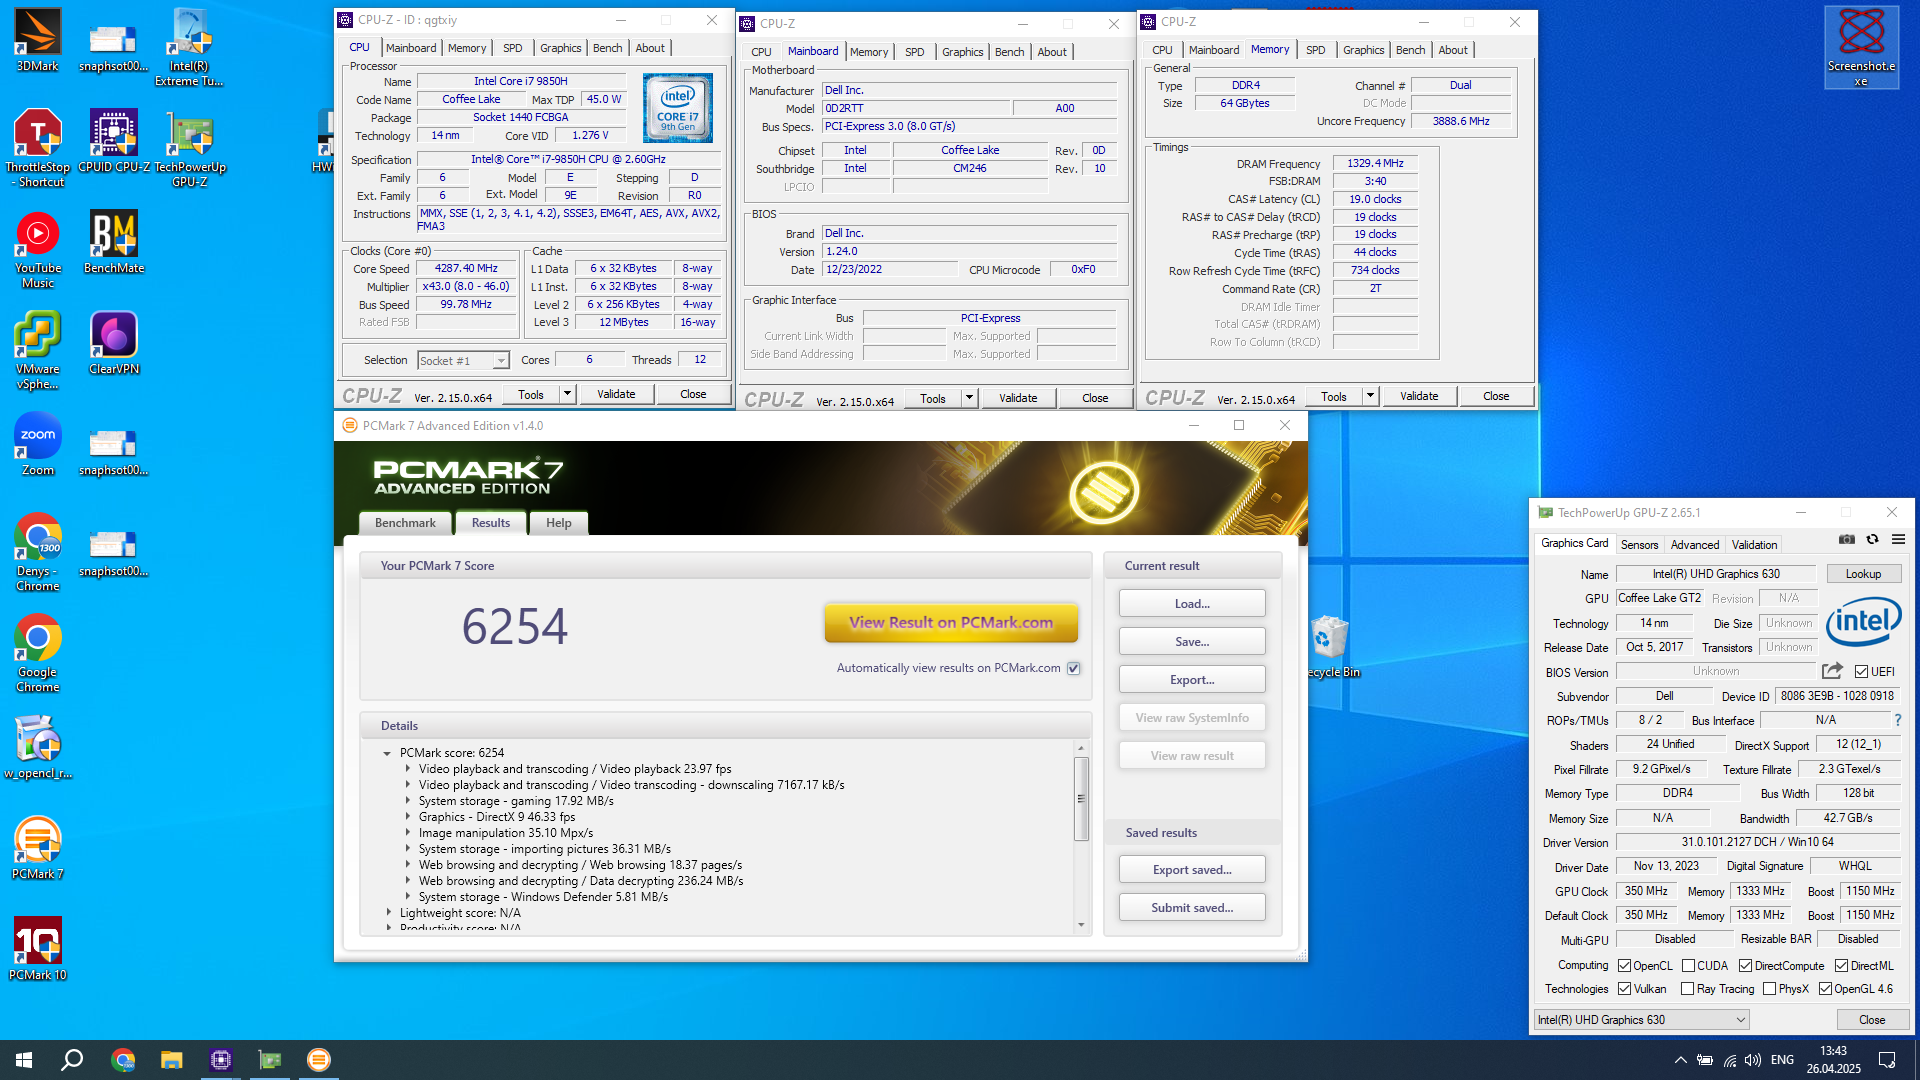Open Tools dropdown arrow in Mainboard window
This screenshot has height=1080, width=1920.
click(x=969, y=398)
